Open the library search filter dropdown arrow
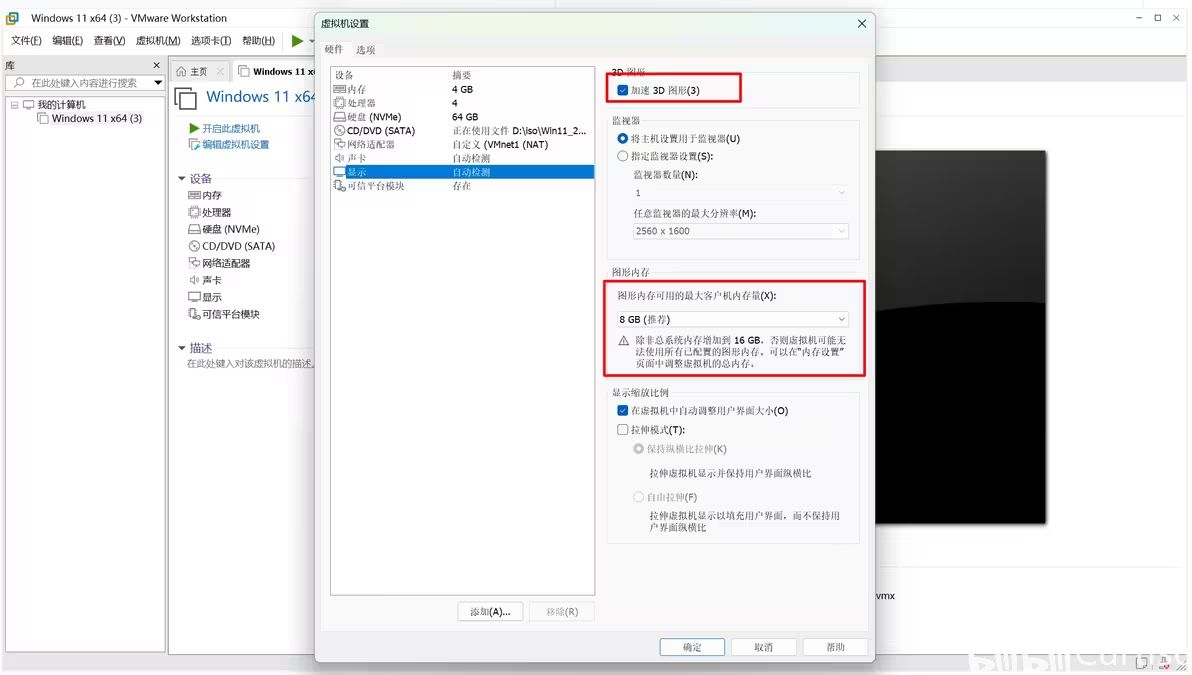 [158, 82]
